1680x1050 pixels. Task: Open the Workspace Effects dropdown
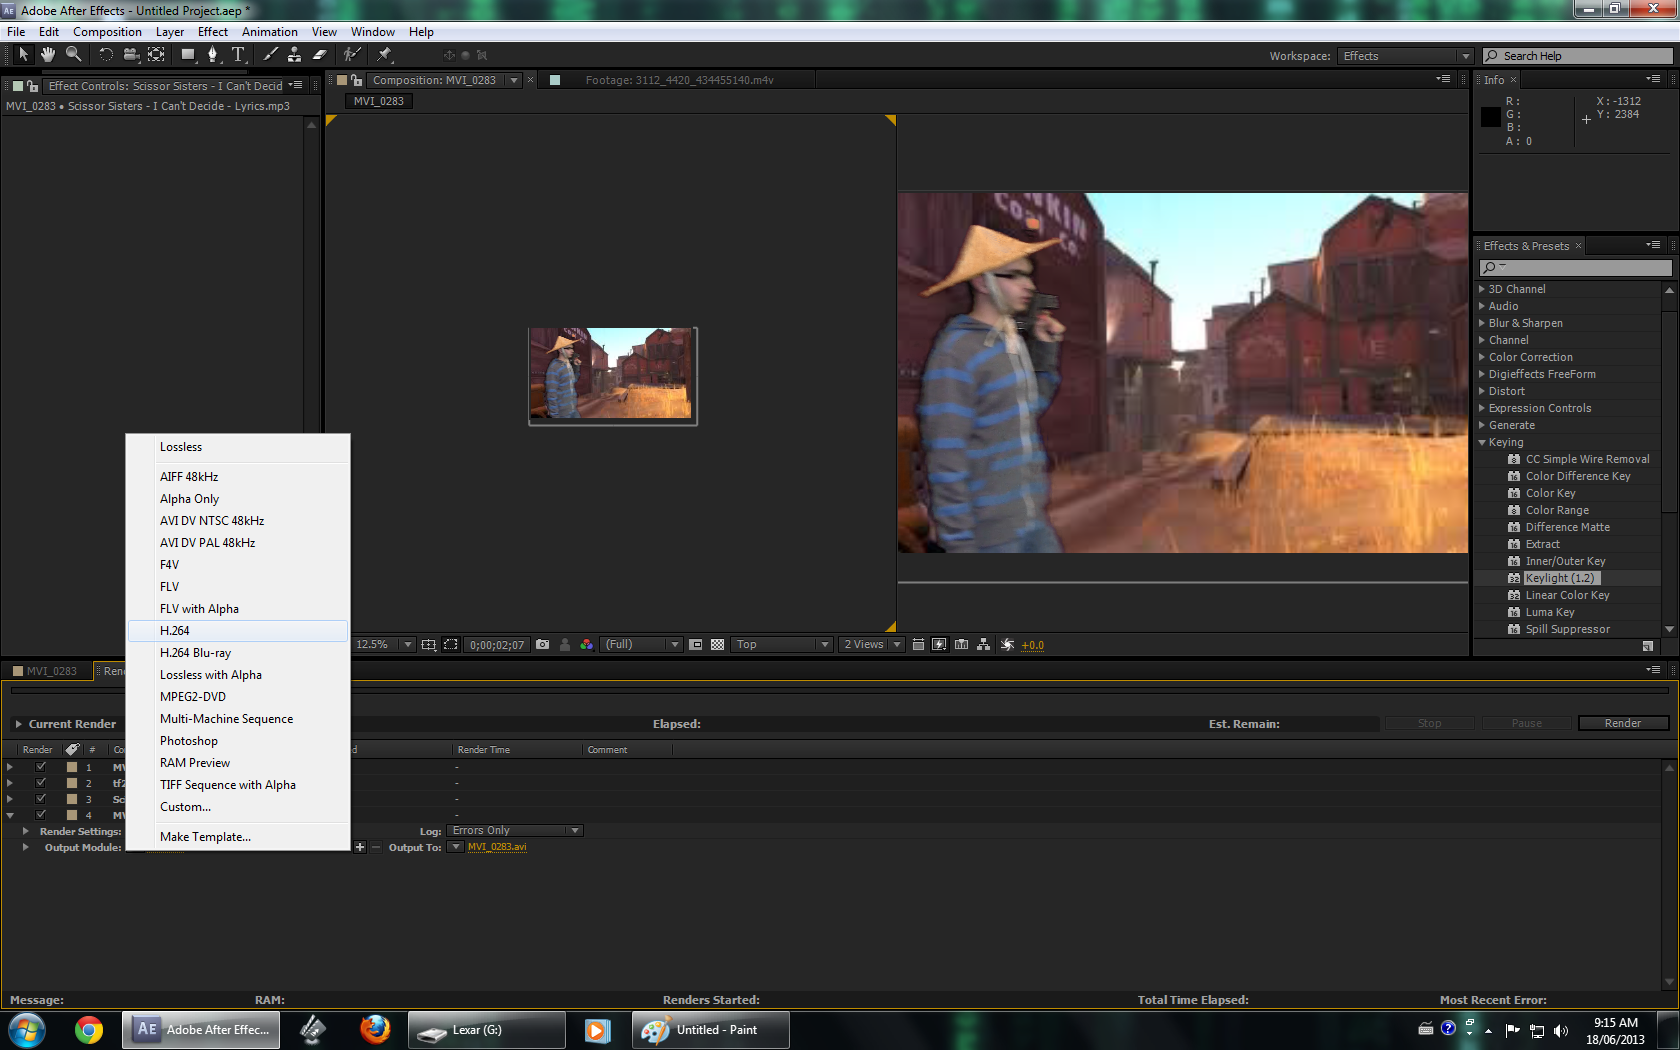click(1405, 56)
